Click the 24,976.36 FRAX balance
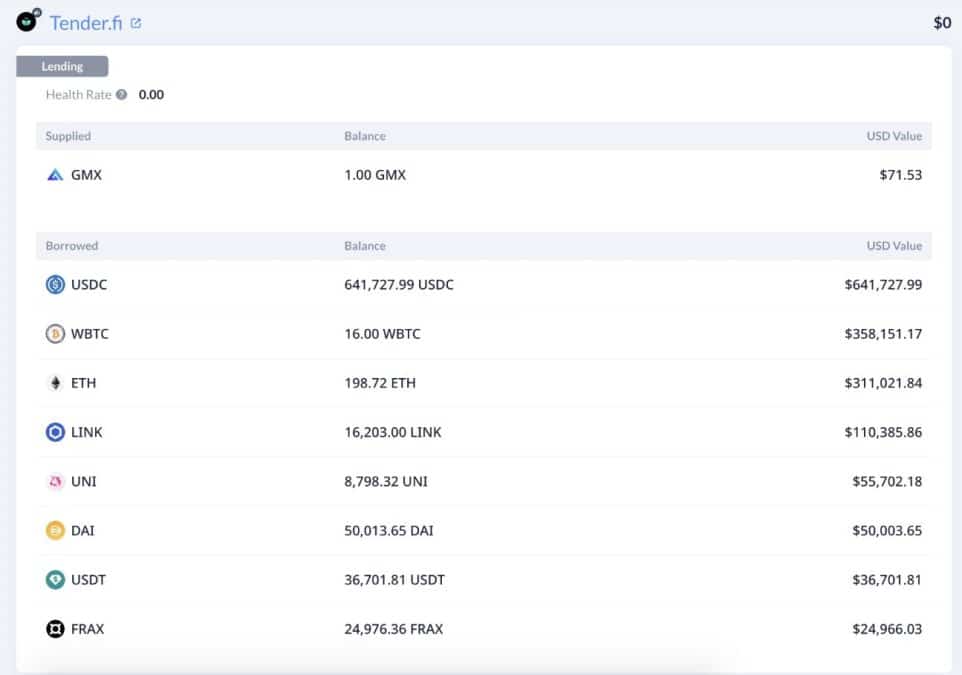The height and width of the screenshot is (675, 962). click(x=393, y=629)
